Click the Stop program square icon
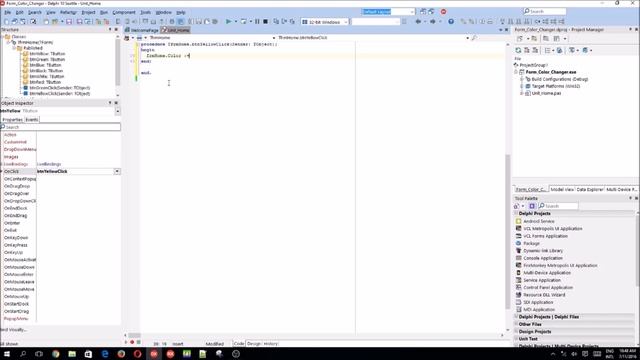This screenshot has height=360, width=640. pyautogui.click(x=265, y=22)
